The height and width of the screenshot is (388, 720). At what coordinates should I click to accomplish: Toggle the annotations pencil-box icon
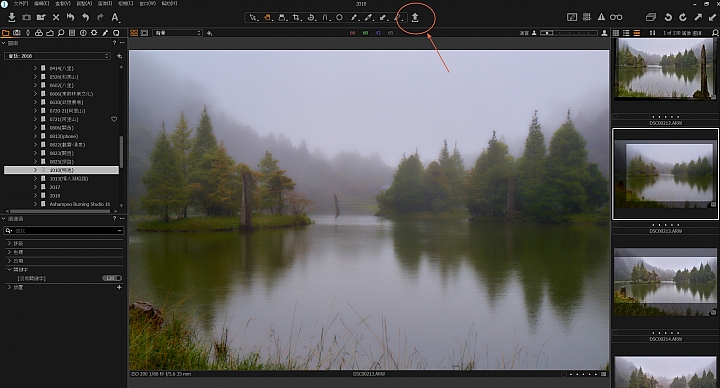(572, 17)
